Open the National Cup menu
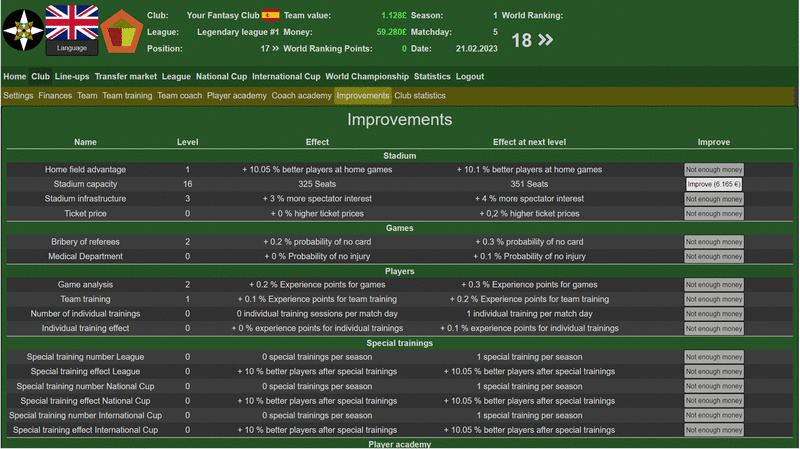This screenshot has width=800, height=449. pos(221,76)
